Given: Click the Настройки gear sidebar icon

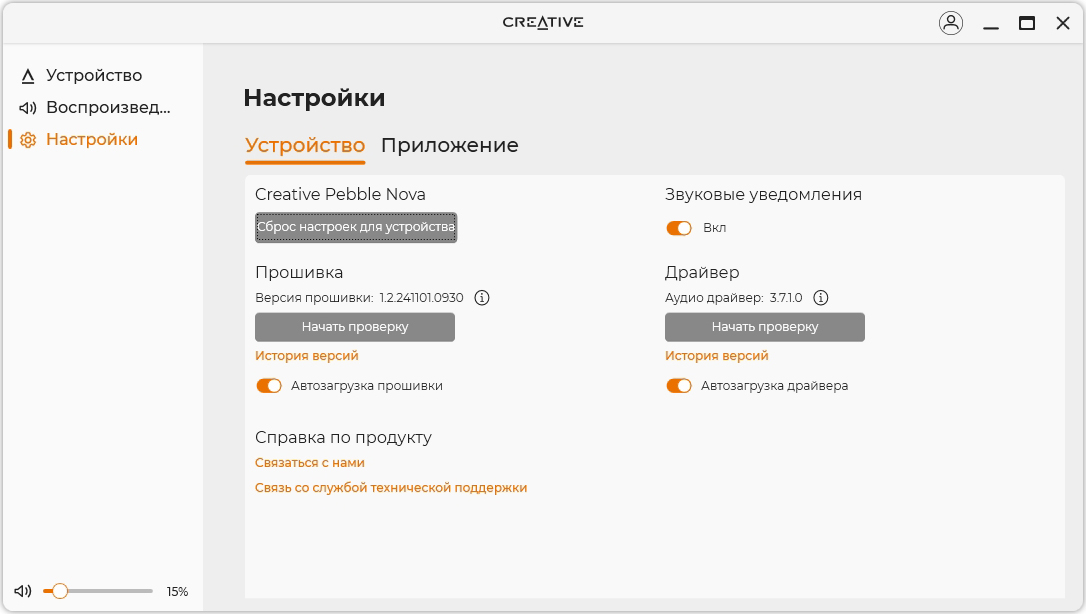Looking at the screenshot, I should tap(28, 140).
